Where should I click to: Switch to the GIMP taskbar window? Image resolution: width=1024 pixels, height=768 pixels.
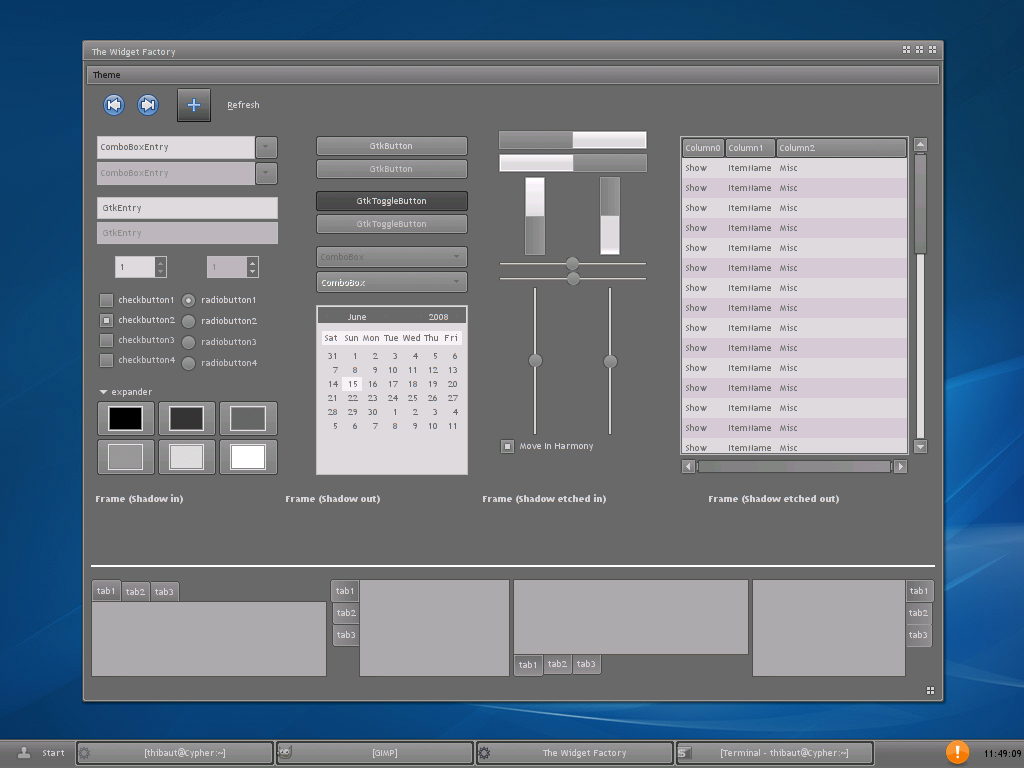point(375,753)
